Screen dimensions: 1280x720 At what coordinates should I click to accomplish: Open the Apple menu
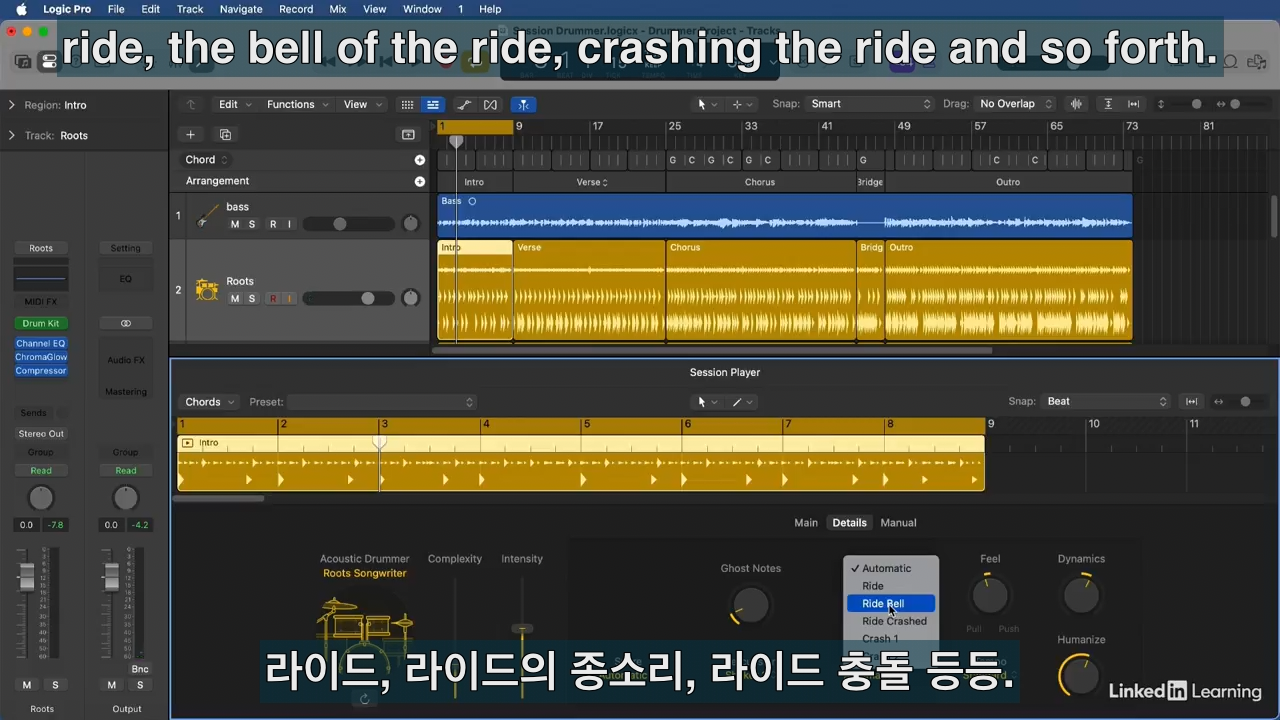click(x=20, y=9)
